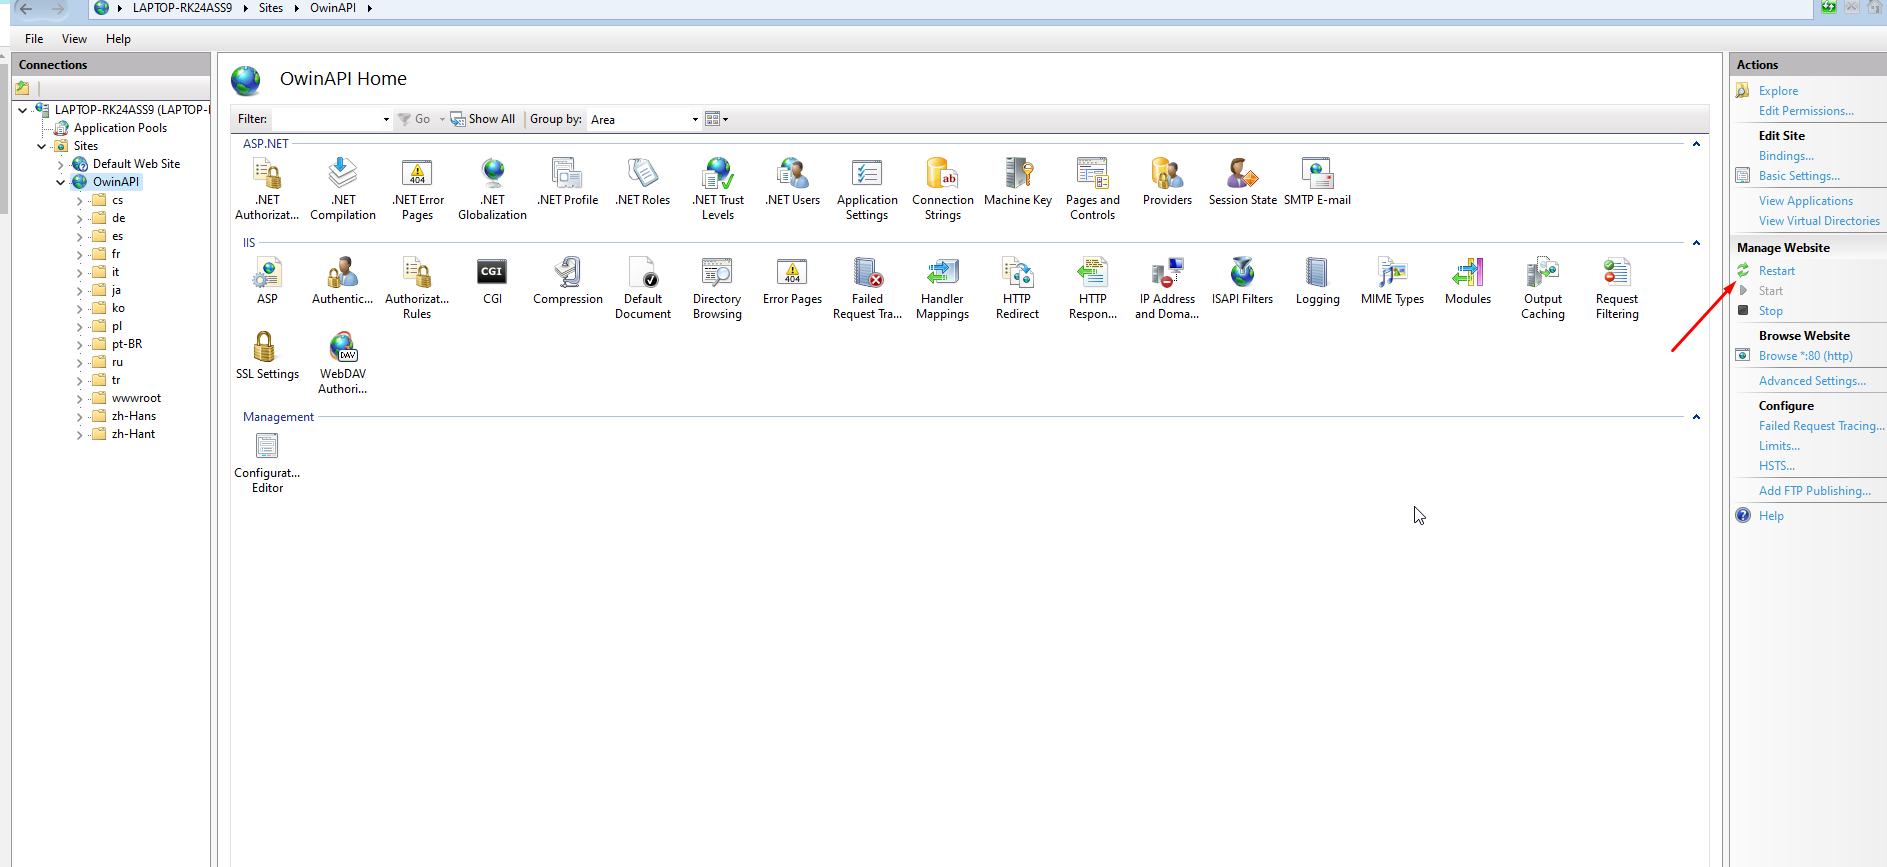Open .NET Error Pages icon
The width and height of the screenshot is (1887, 867).
(x=418, y=189)
